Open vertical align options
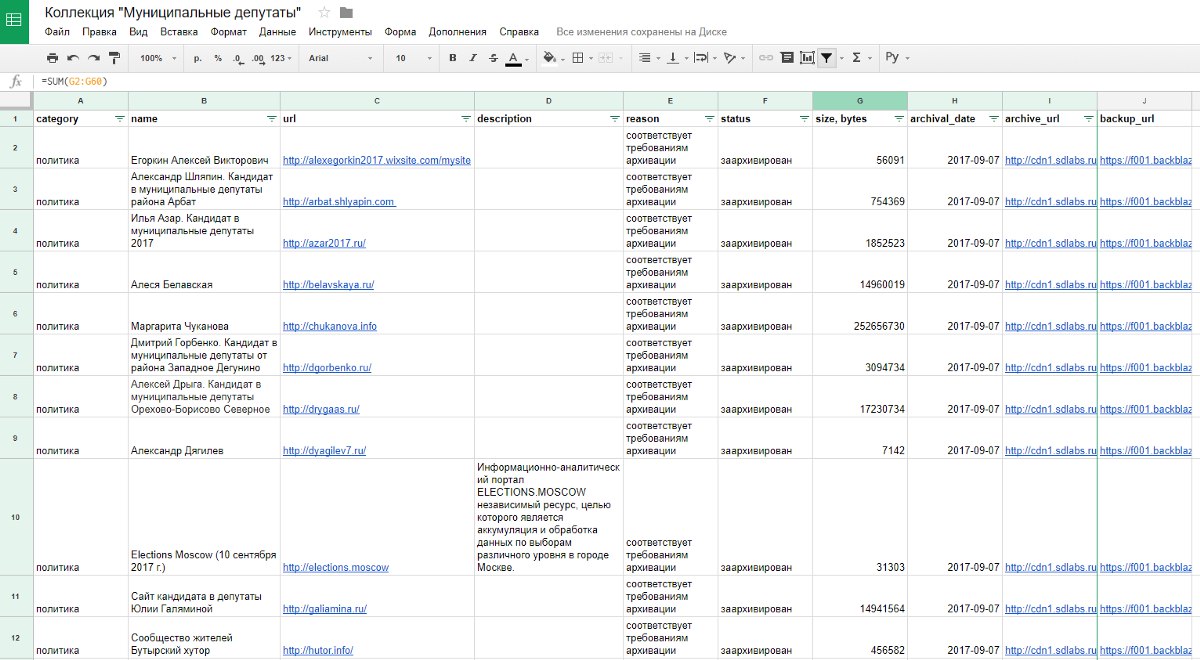This screenshot has height=660, width=1200. click(676, 58)
